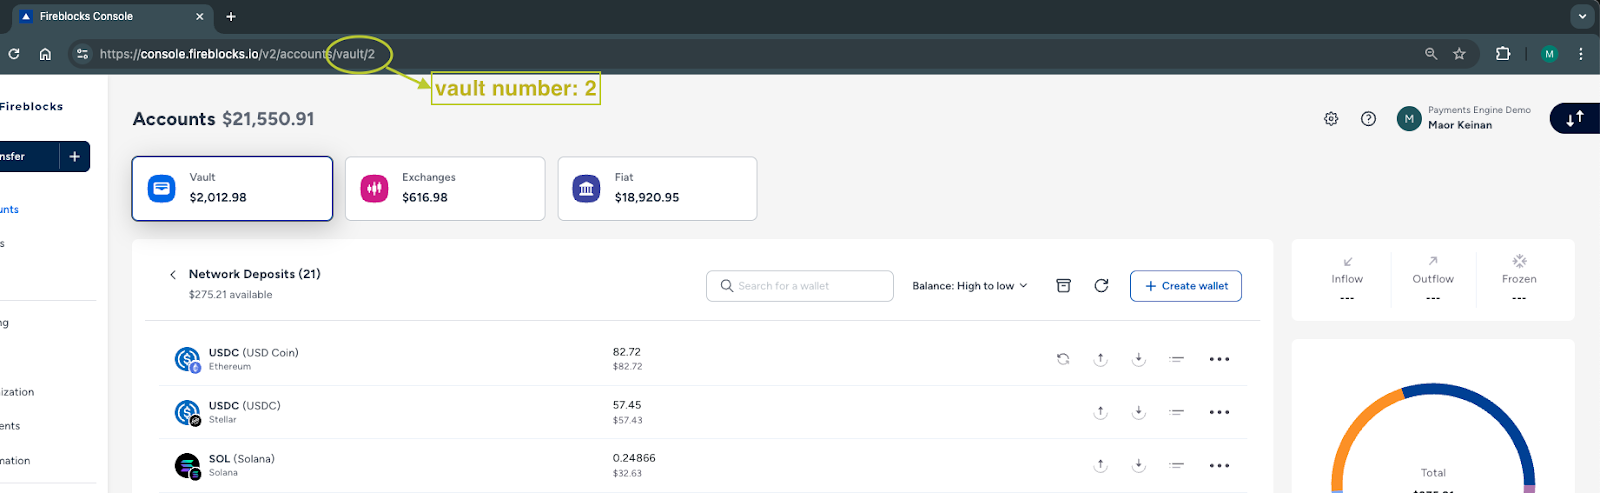Click the plus button next to Transfer
1600x493 pixels.
pyautogui.click(x=75, y=156)
